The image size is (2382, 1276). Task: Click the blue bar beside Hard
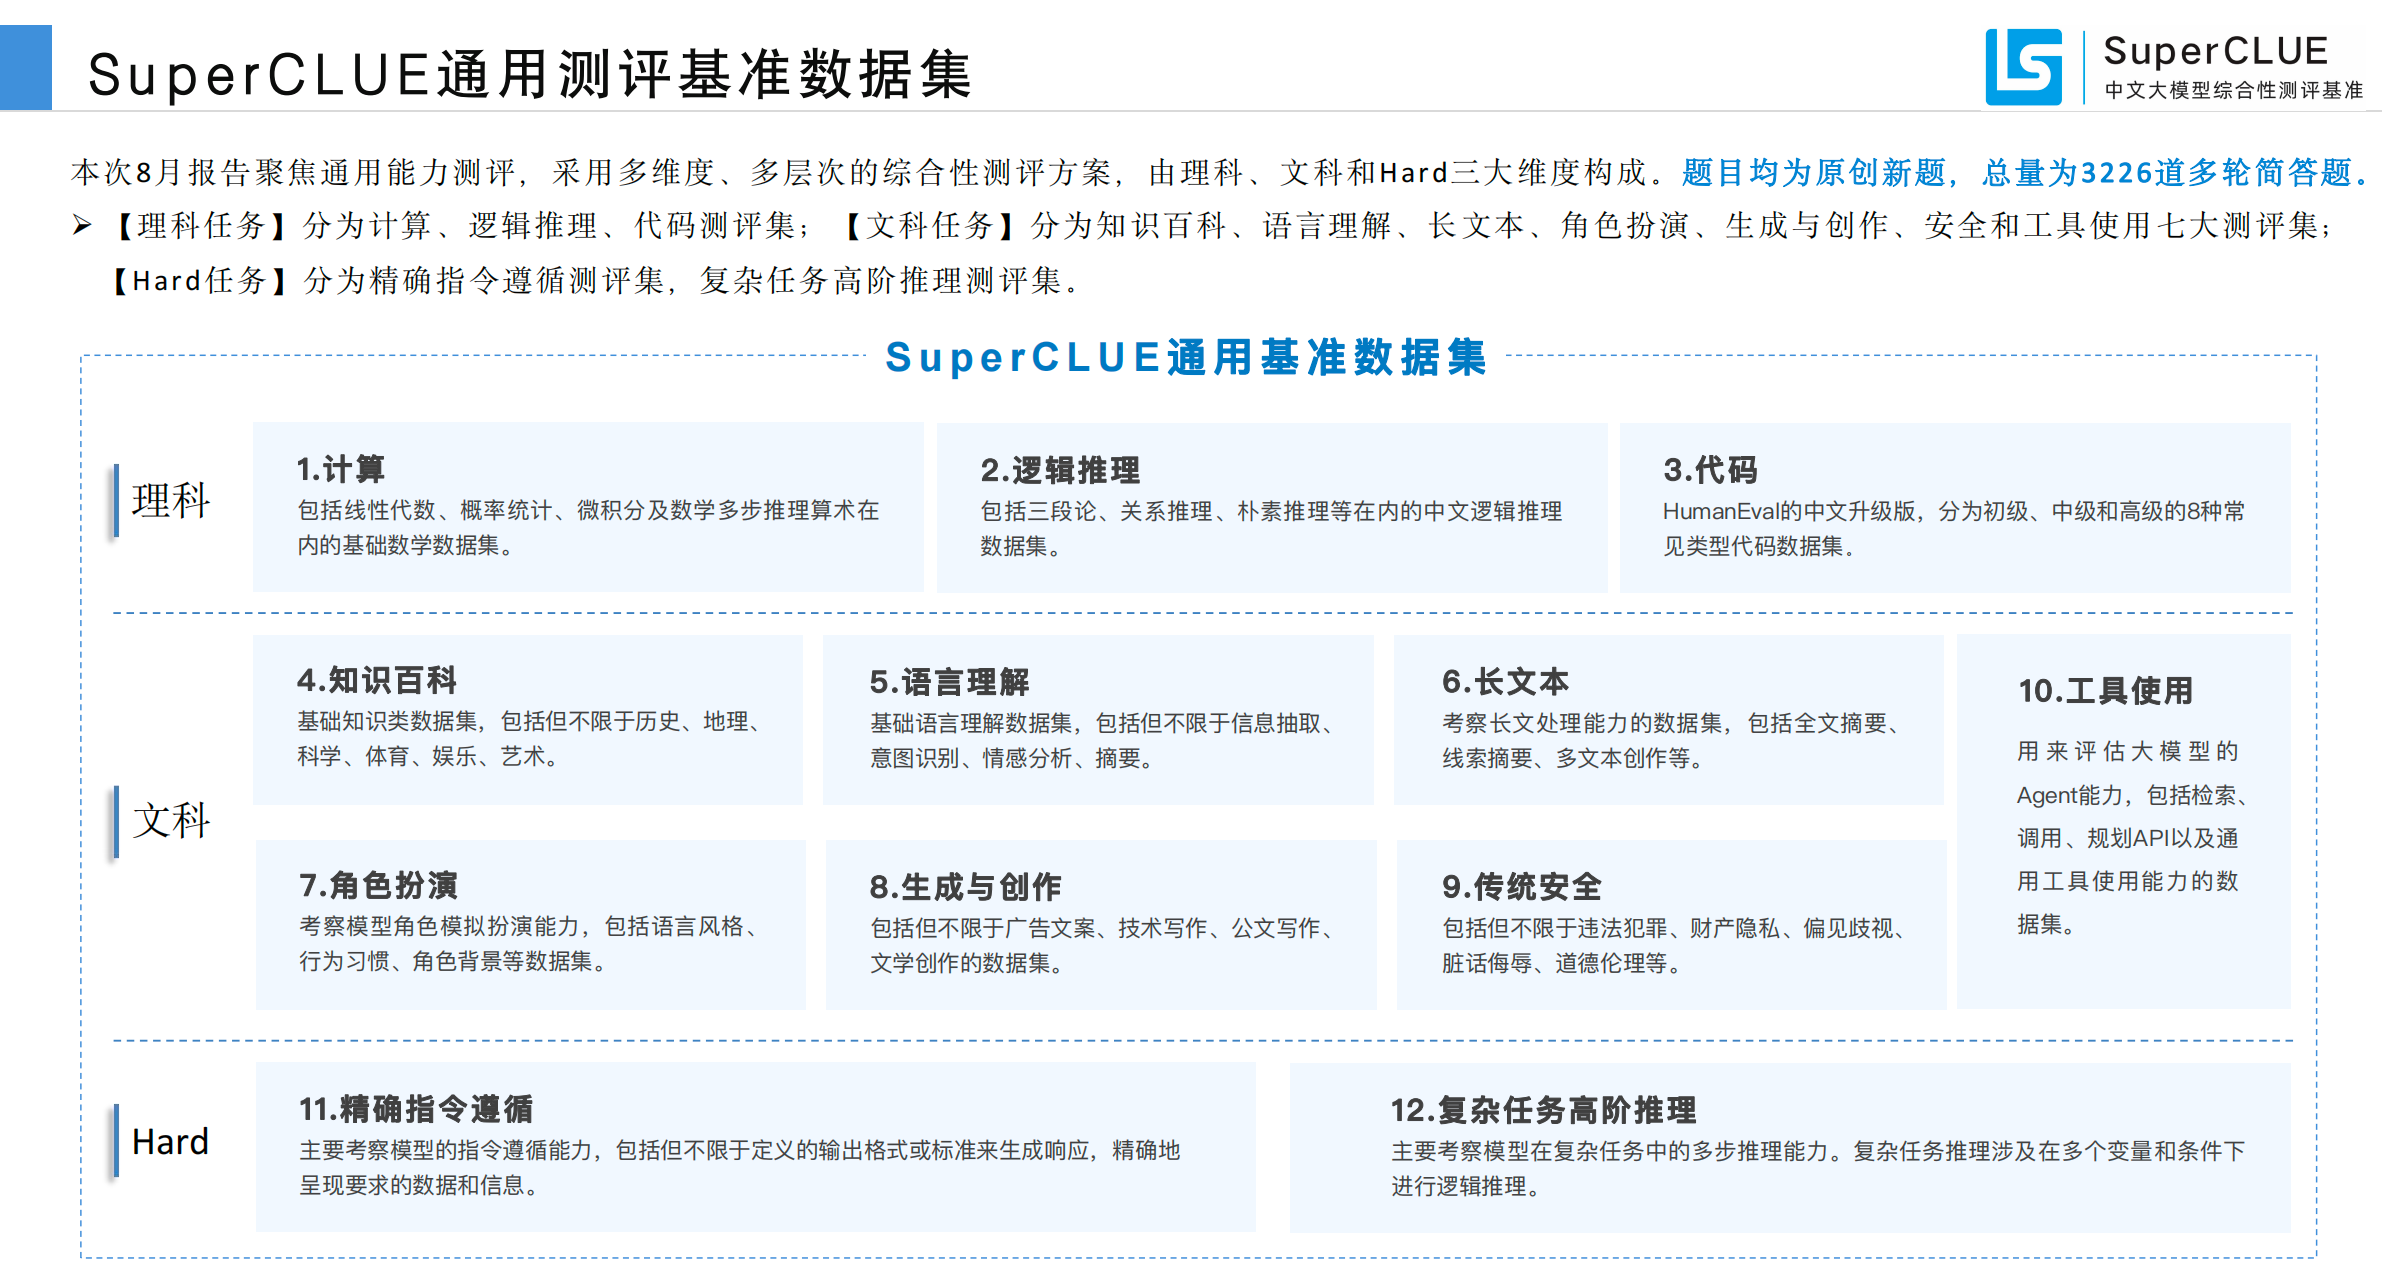pyautogui.click(x=116, y=1141)
